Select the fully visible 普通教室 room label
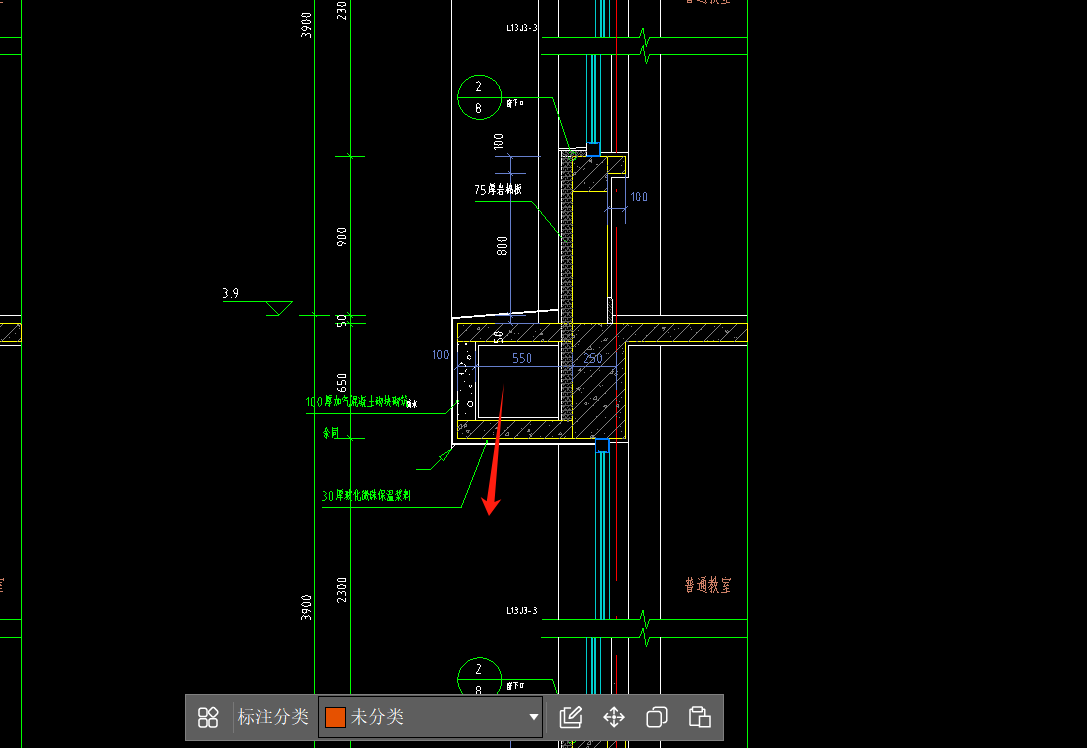The image size is (1087, 748). 708,585
